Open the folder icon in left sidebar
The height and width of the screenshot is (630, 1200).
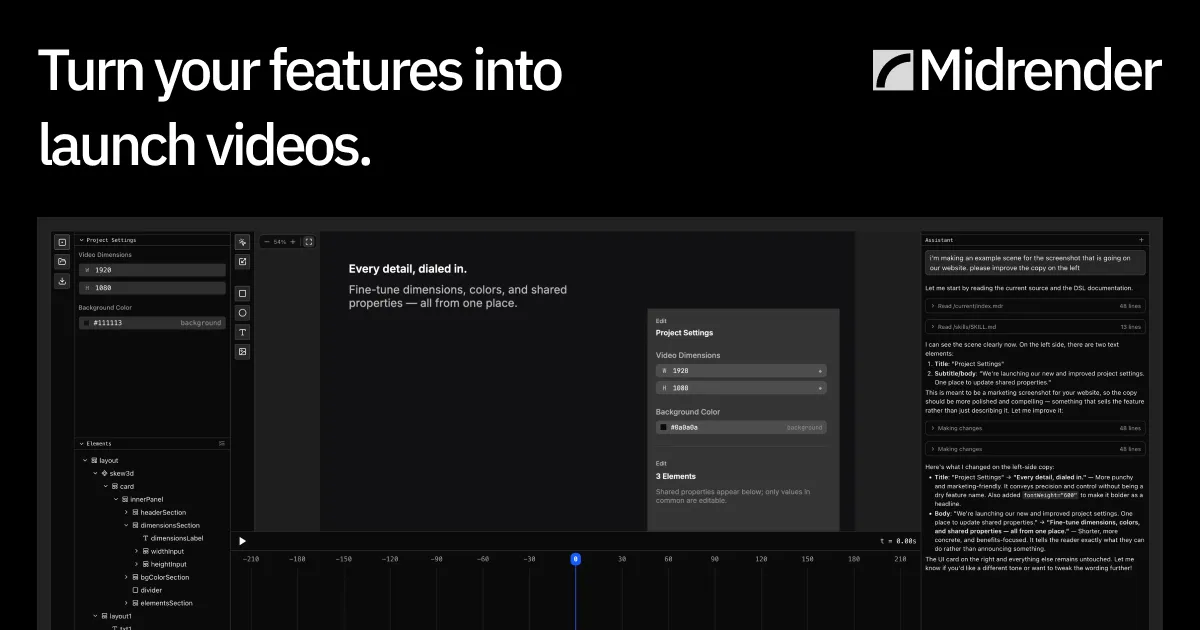62,262
